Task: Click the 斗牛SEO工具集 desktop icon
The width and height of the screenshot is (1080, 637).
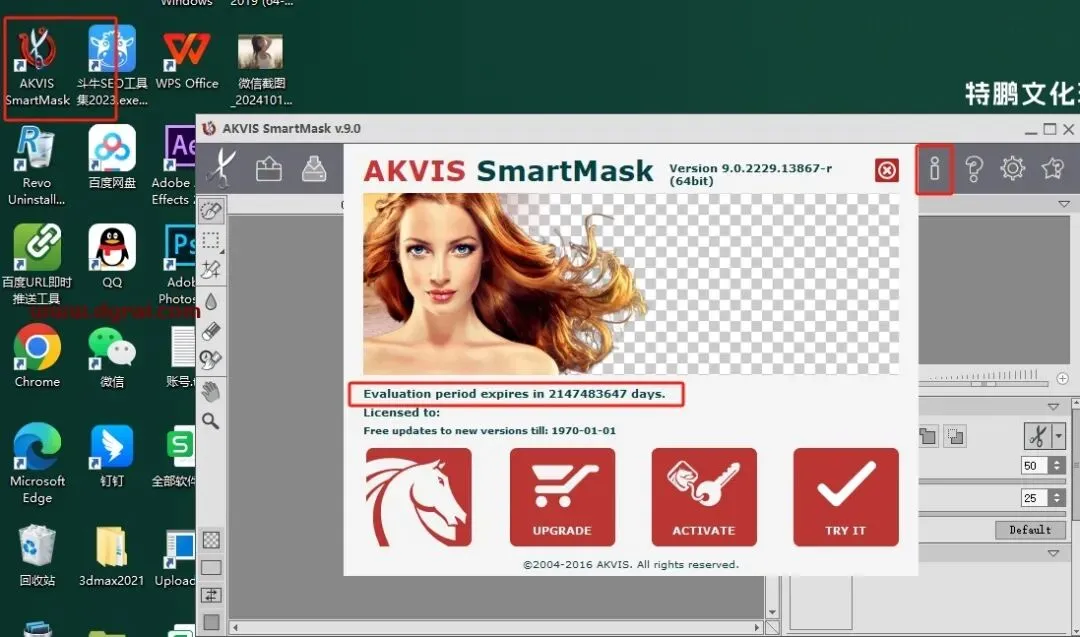Action: pyautogui.click(x=112, y=67)
